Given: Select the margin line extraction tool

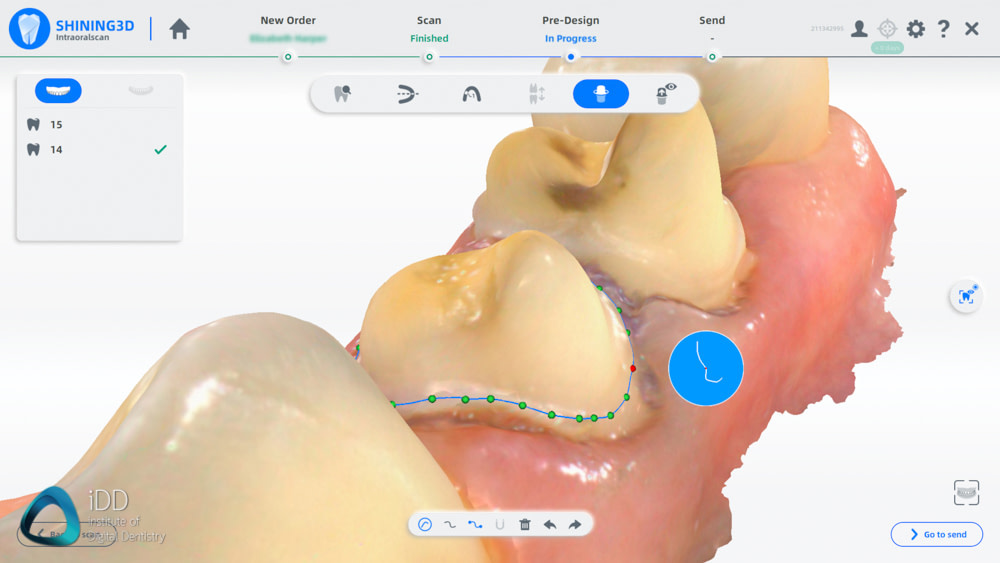Looking at the screenshot, I should (601, 94).
